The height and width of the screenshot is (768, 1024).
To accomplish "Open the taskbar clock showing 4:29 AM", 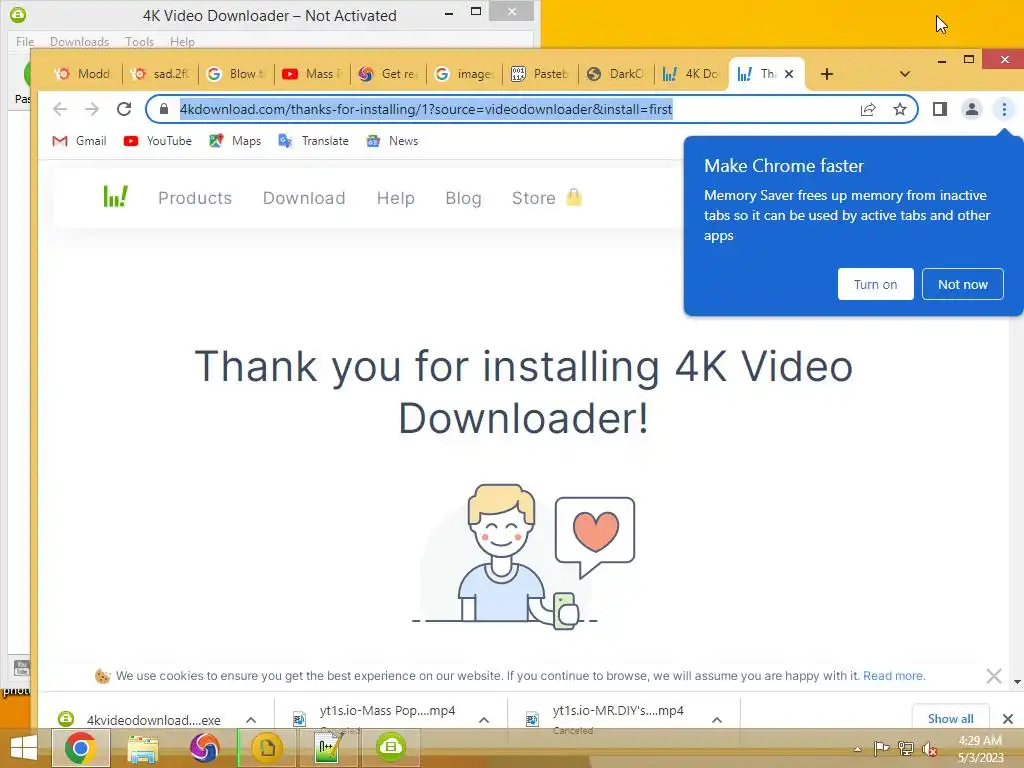I will [980, 749].
